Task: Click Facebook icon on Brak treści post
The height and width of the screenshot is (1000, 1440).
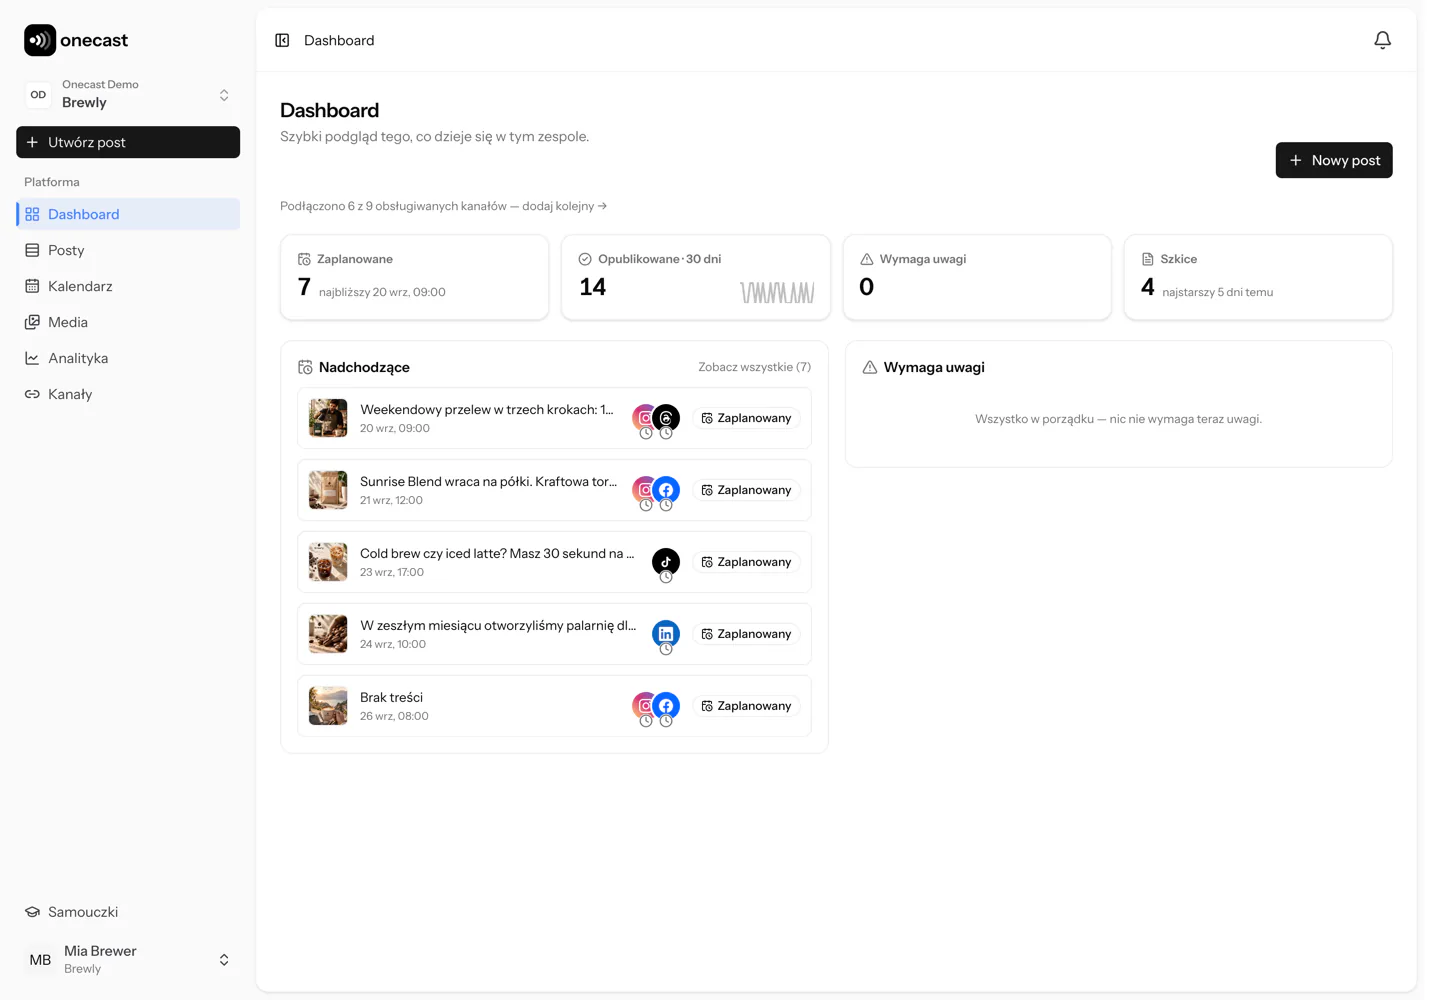Action: coord(666,706)
